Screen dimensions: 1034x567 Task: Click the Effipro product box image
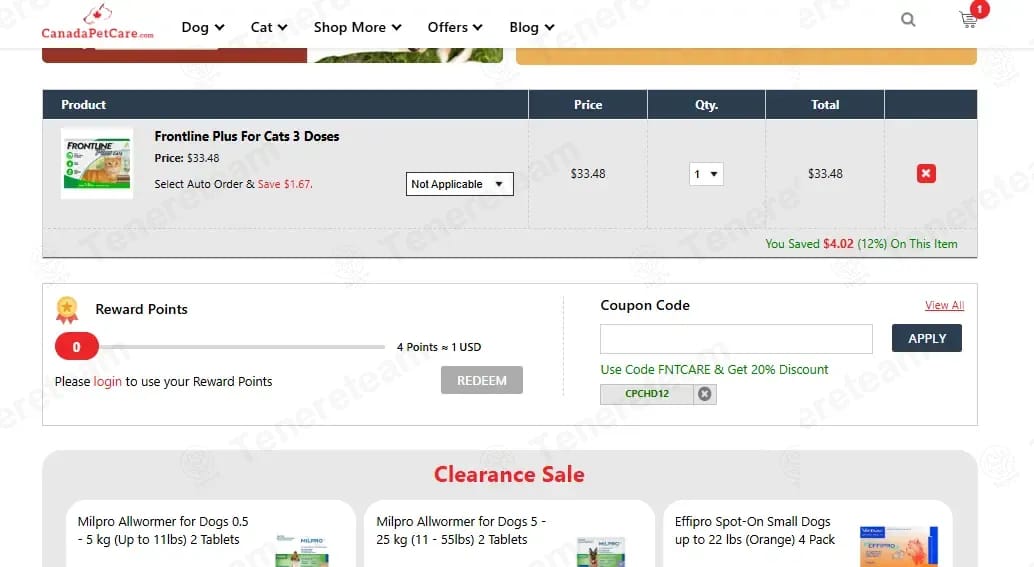tap(899, 546)
